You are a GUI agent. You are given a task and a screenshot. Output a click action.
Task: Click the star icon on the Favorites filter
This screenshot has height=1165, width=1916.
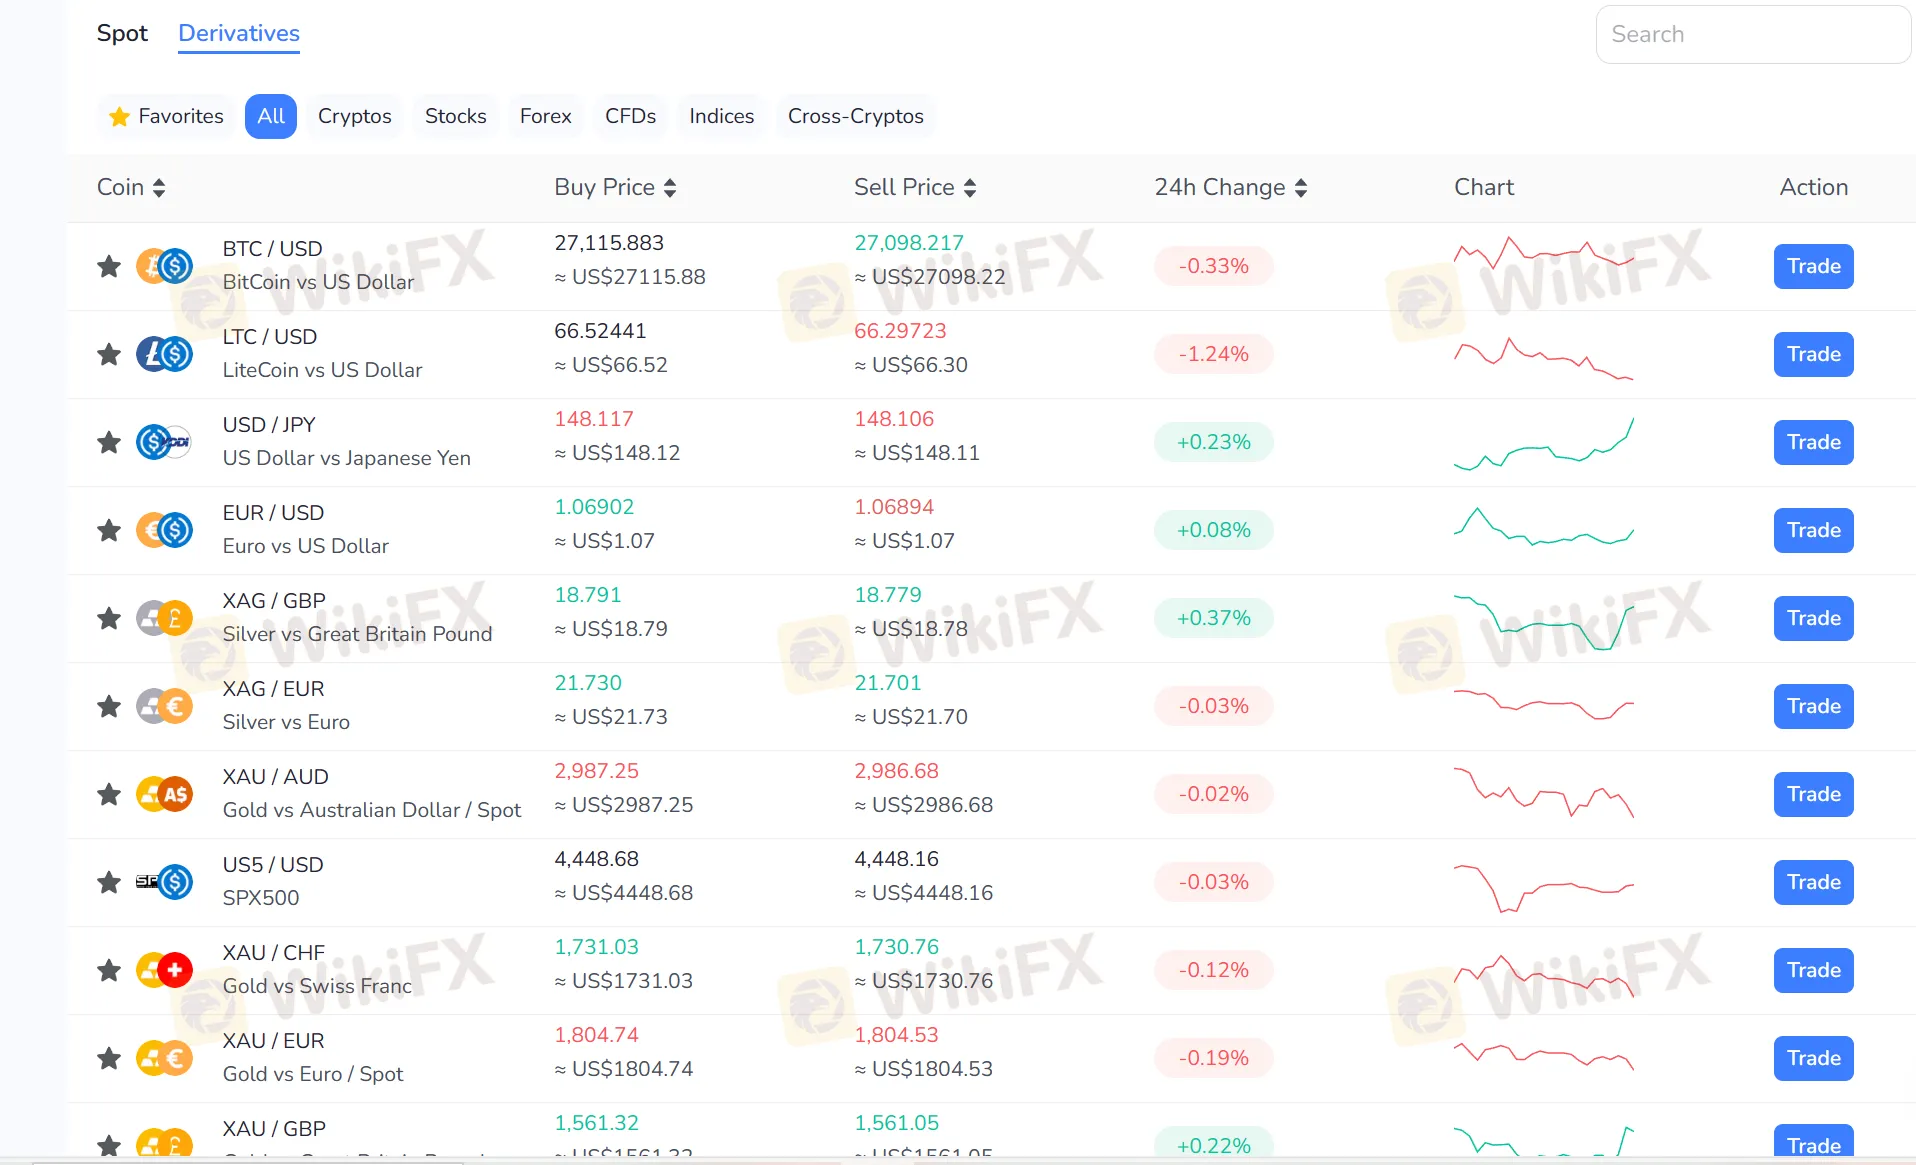119,116
